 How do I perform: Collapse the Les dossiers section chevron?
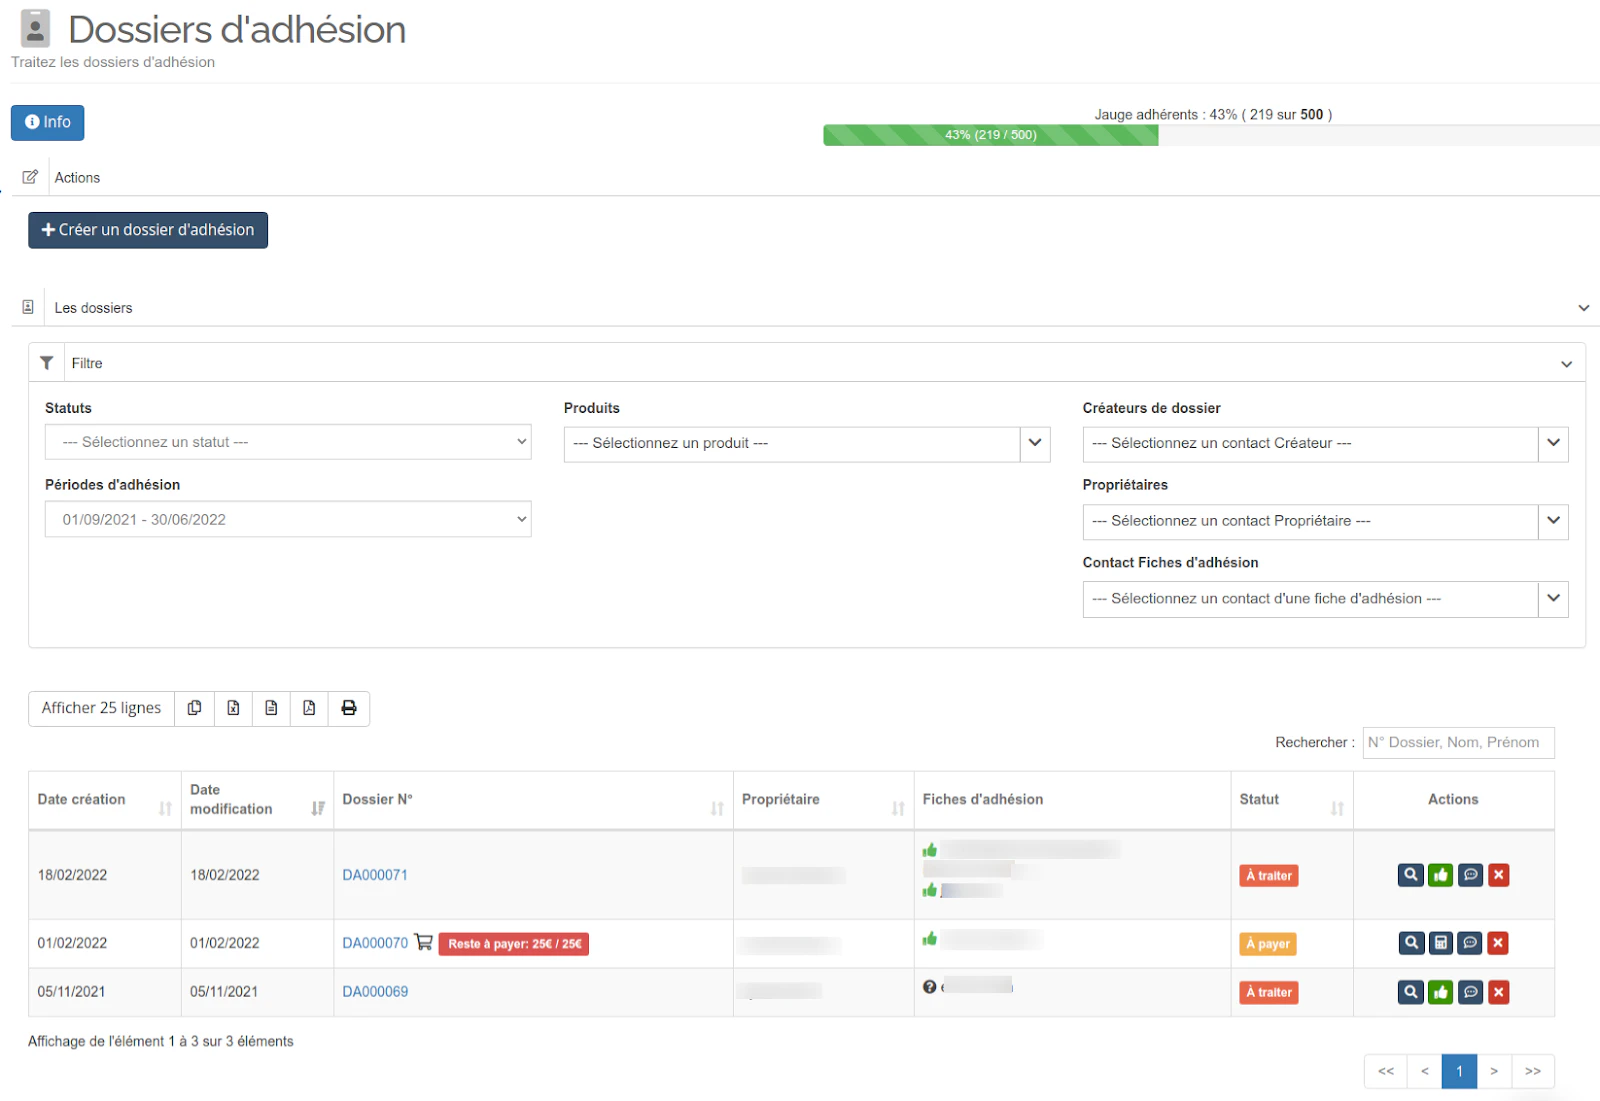[1583, 308]
